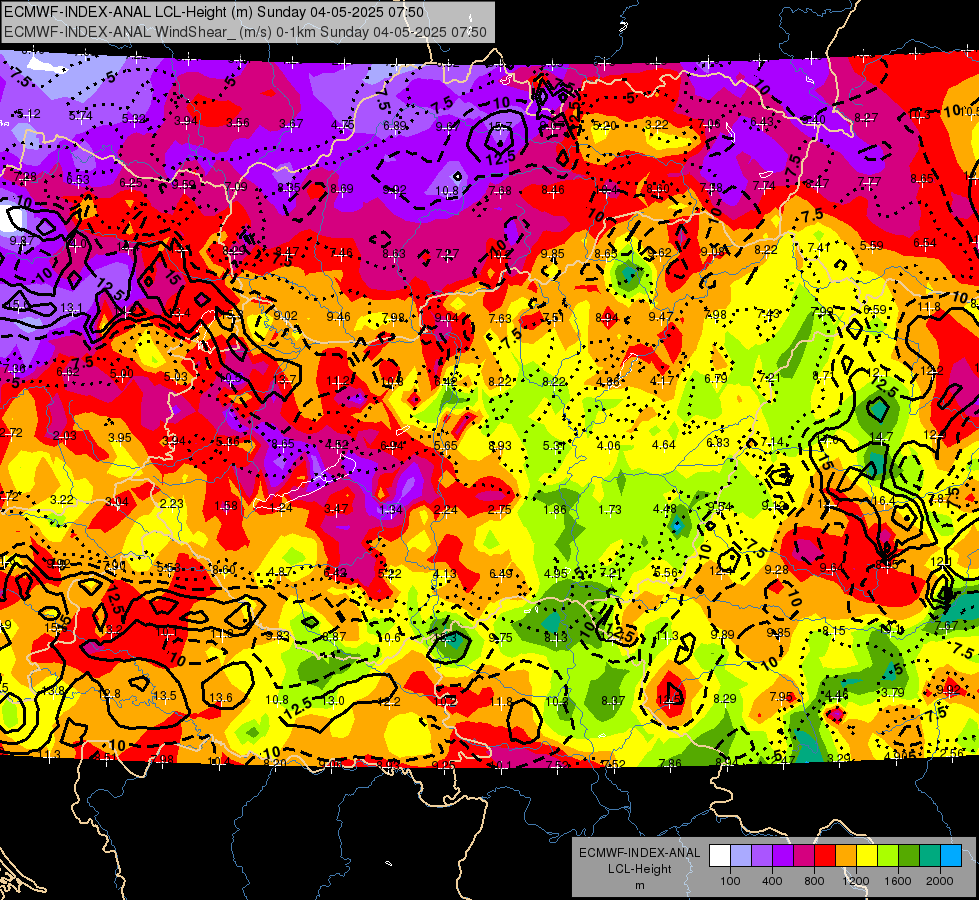Click the grid value 6.83

[x=718, y=442]
